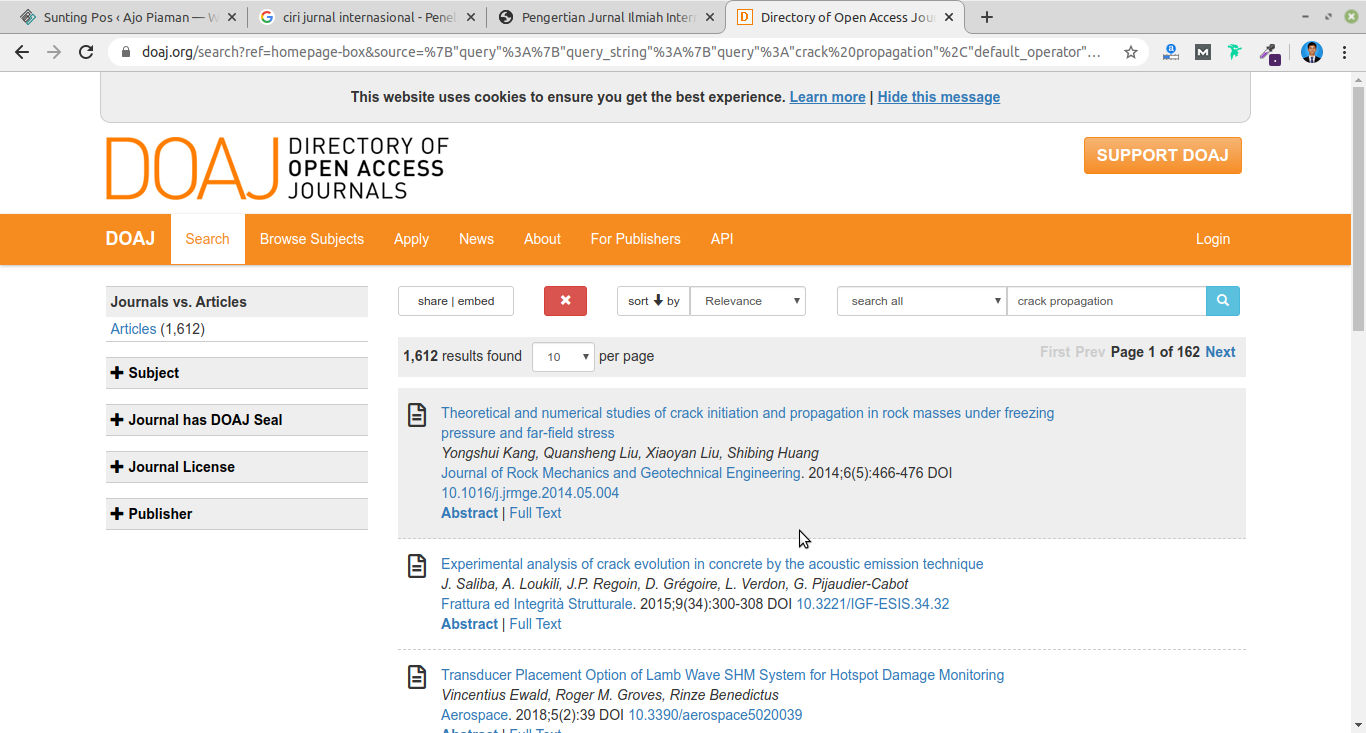
Task: Open Aerospace journal link
Action: click(474, 715)
